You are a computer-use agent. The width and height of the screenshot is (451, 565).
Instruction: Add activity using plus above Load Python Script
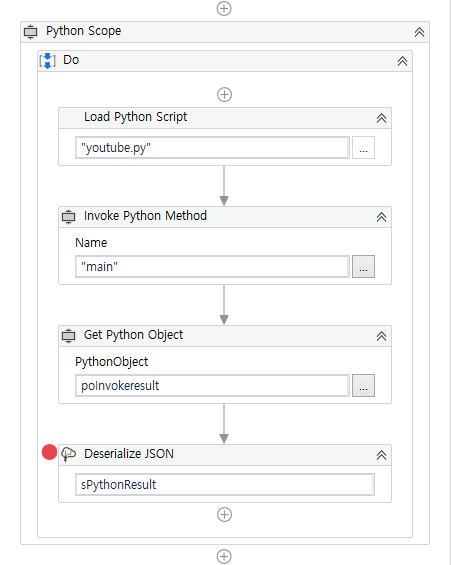224,95
